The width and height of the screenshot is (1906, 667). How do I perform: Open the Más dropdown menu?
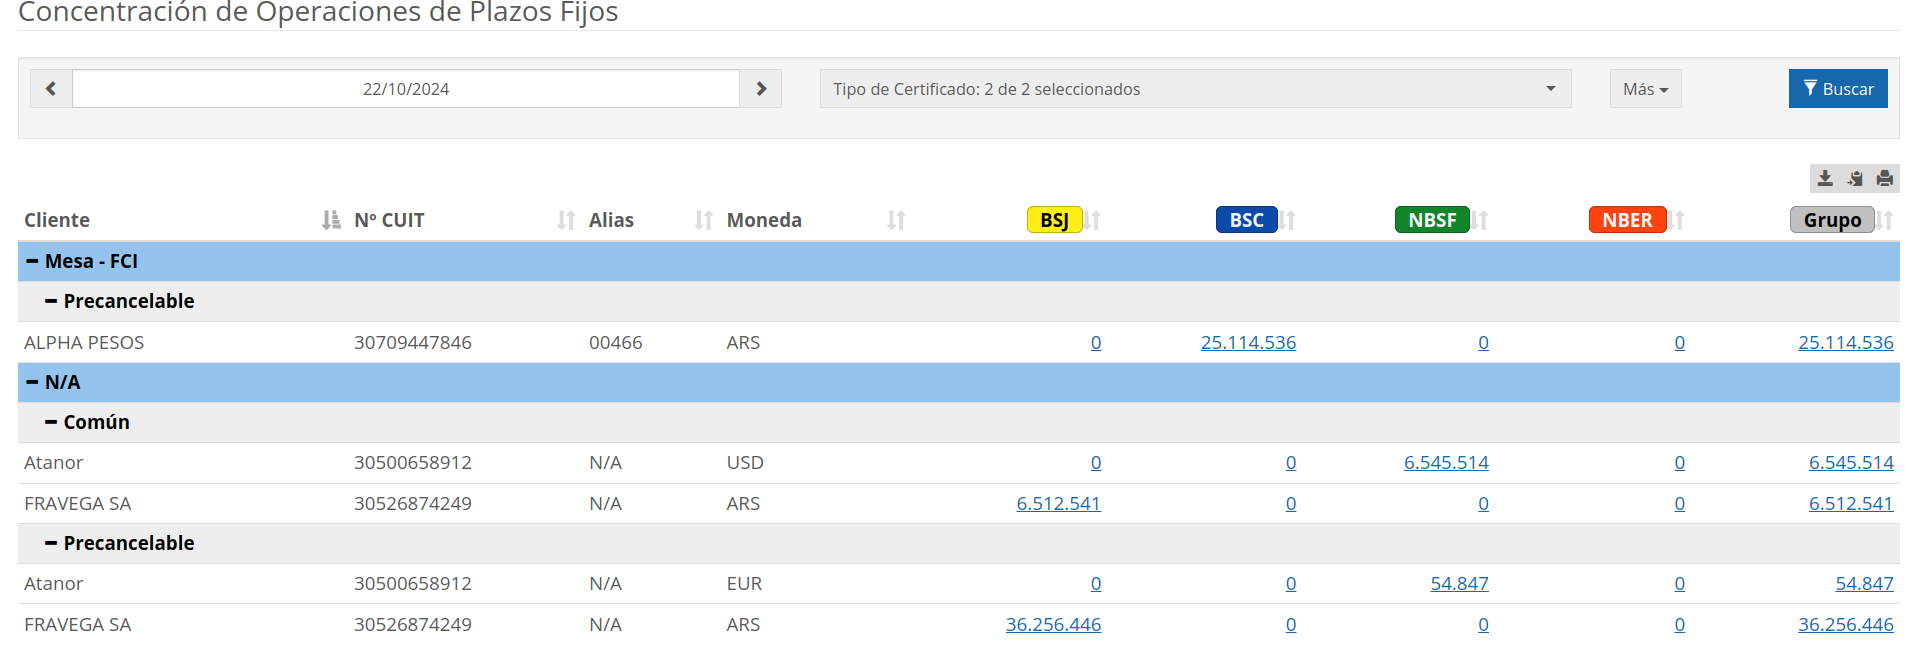click(x=1645, y=89)
